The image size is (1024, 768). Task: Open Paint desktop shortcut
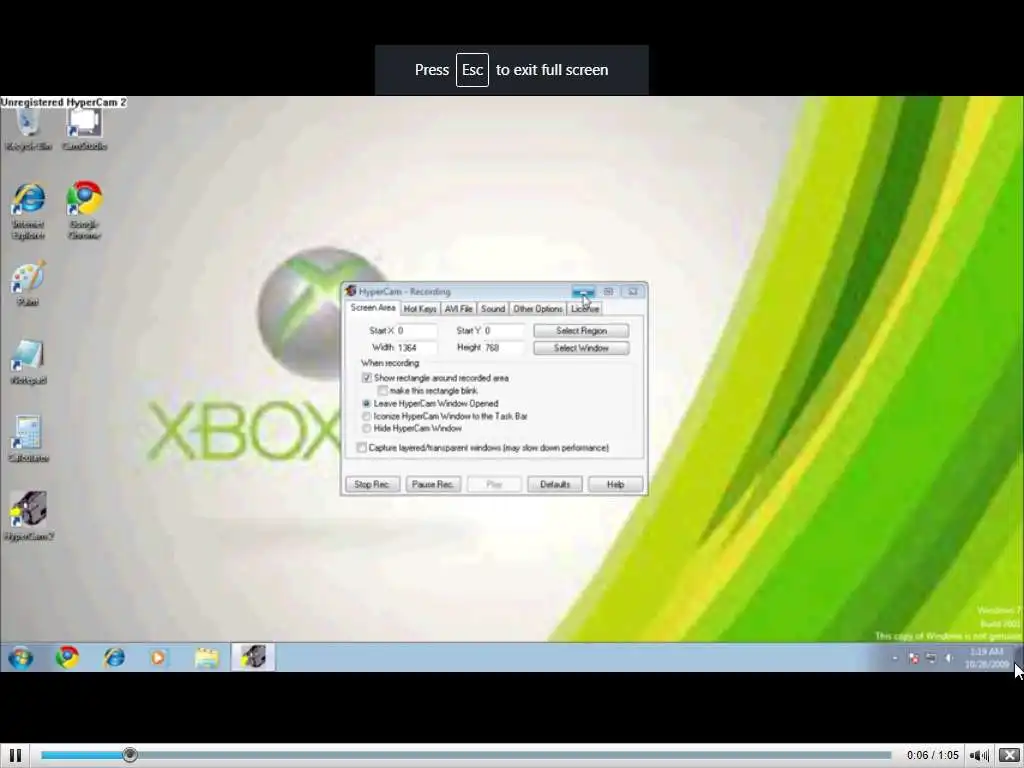coord(28,284)
